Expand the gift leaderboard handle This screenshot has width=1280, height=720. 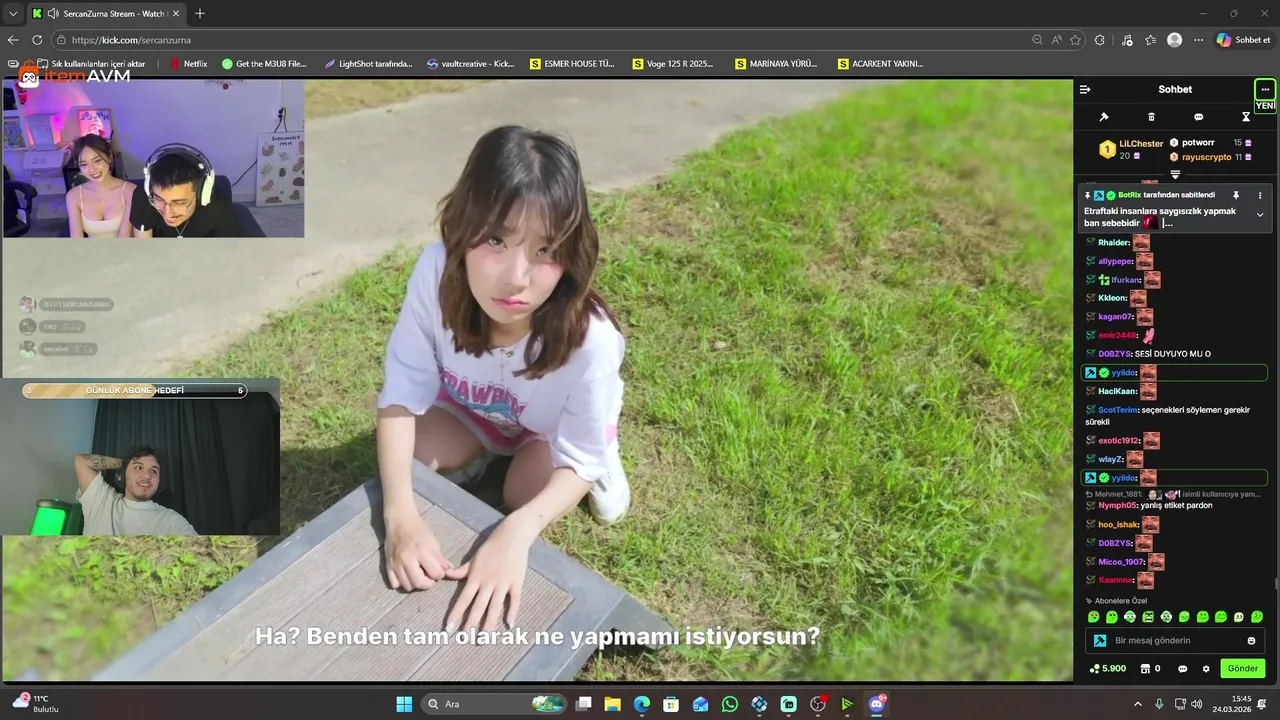point(1175,174)
